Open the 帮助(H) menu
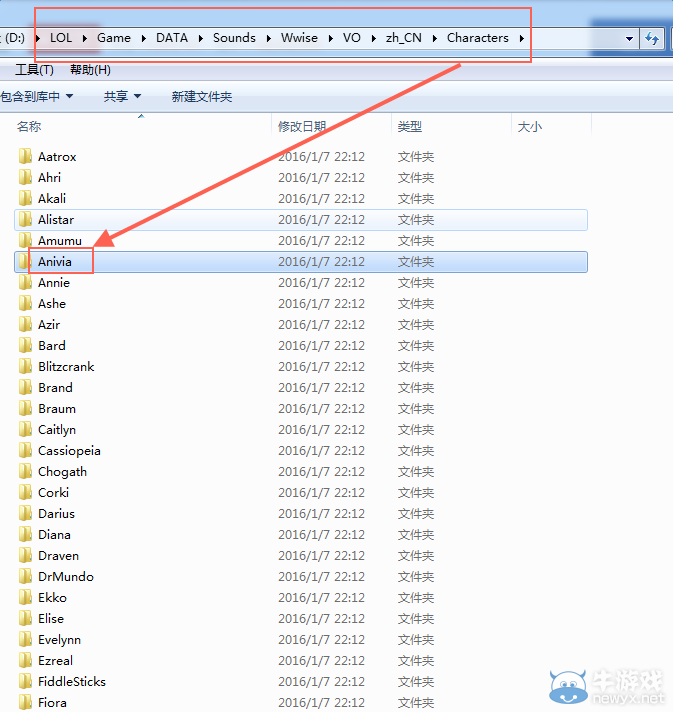This screenshot has width=673, height=712. [x=90, y=70]
